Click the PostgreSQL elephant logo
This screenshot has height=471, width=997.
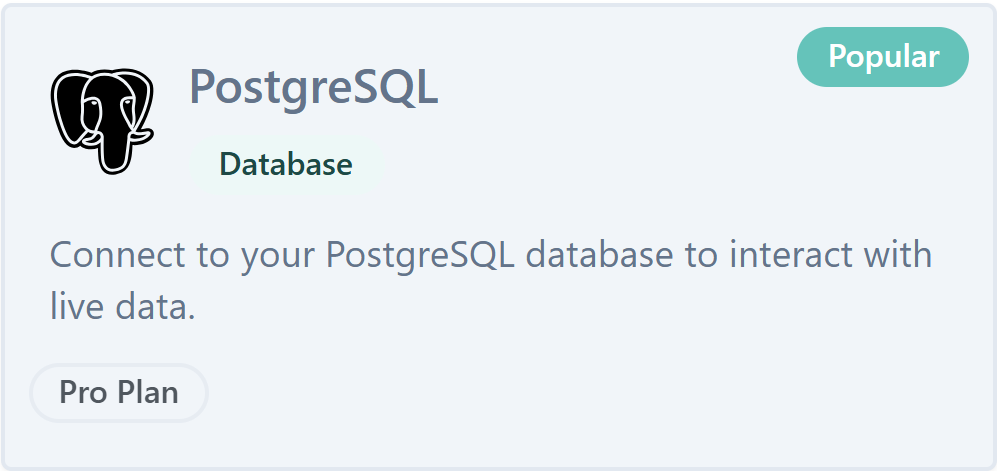(101, 121)
